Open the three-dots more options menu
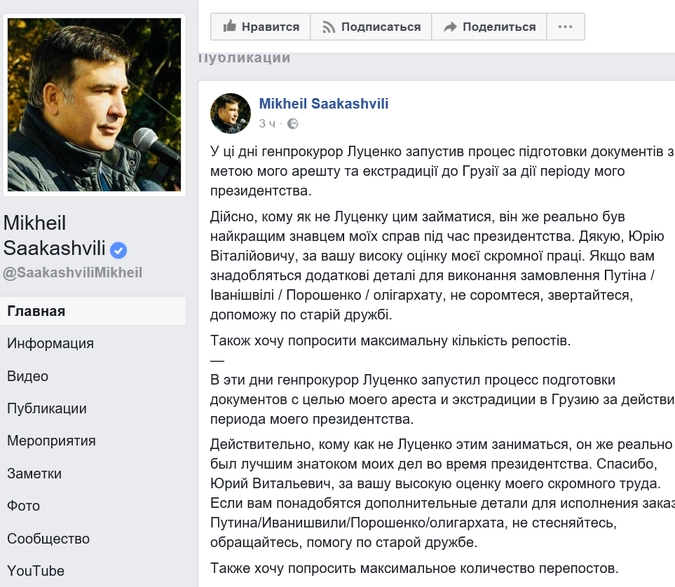Image resolution: width=675 pixels, height=587 pixels. point(567,27)
